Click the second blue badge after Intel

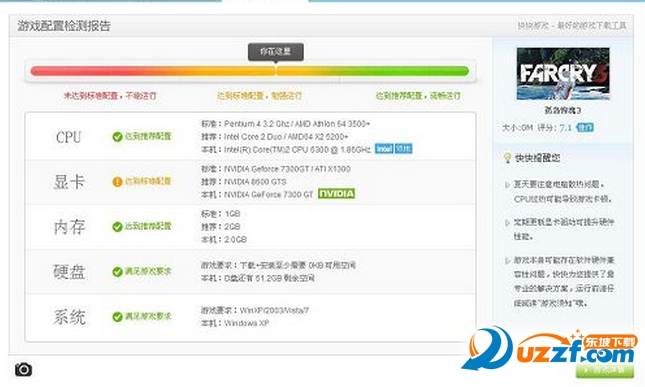404,149
